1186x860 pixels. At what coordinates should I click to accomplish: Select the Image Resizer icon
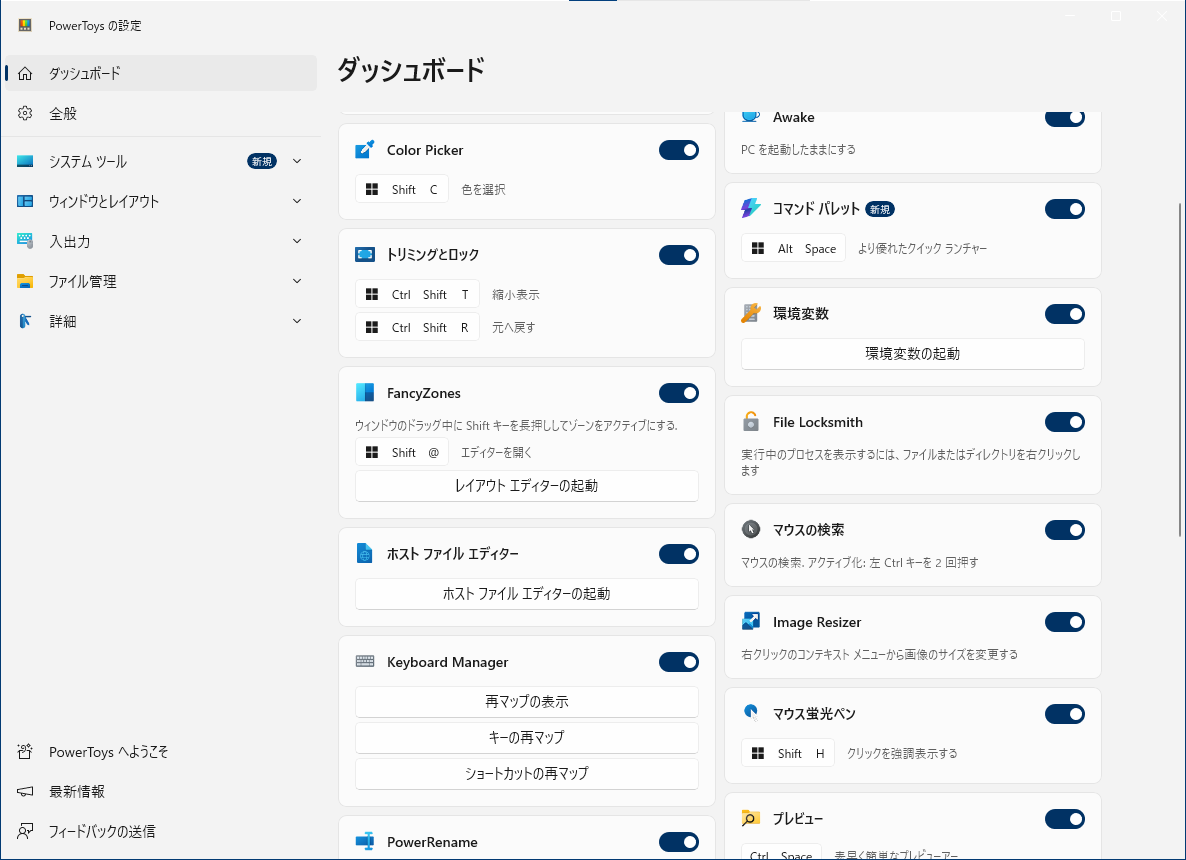click(x=751, y=621)
